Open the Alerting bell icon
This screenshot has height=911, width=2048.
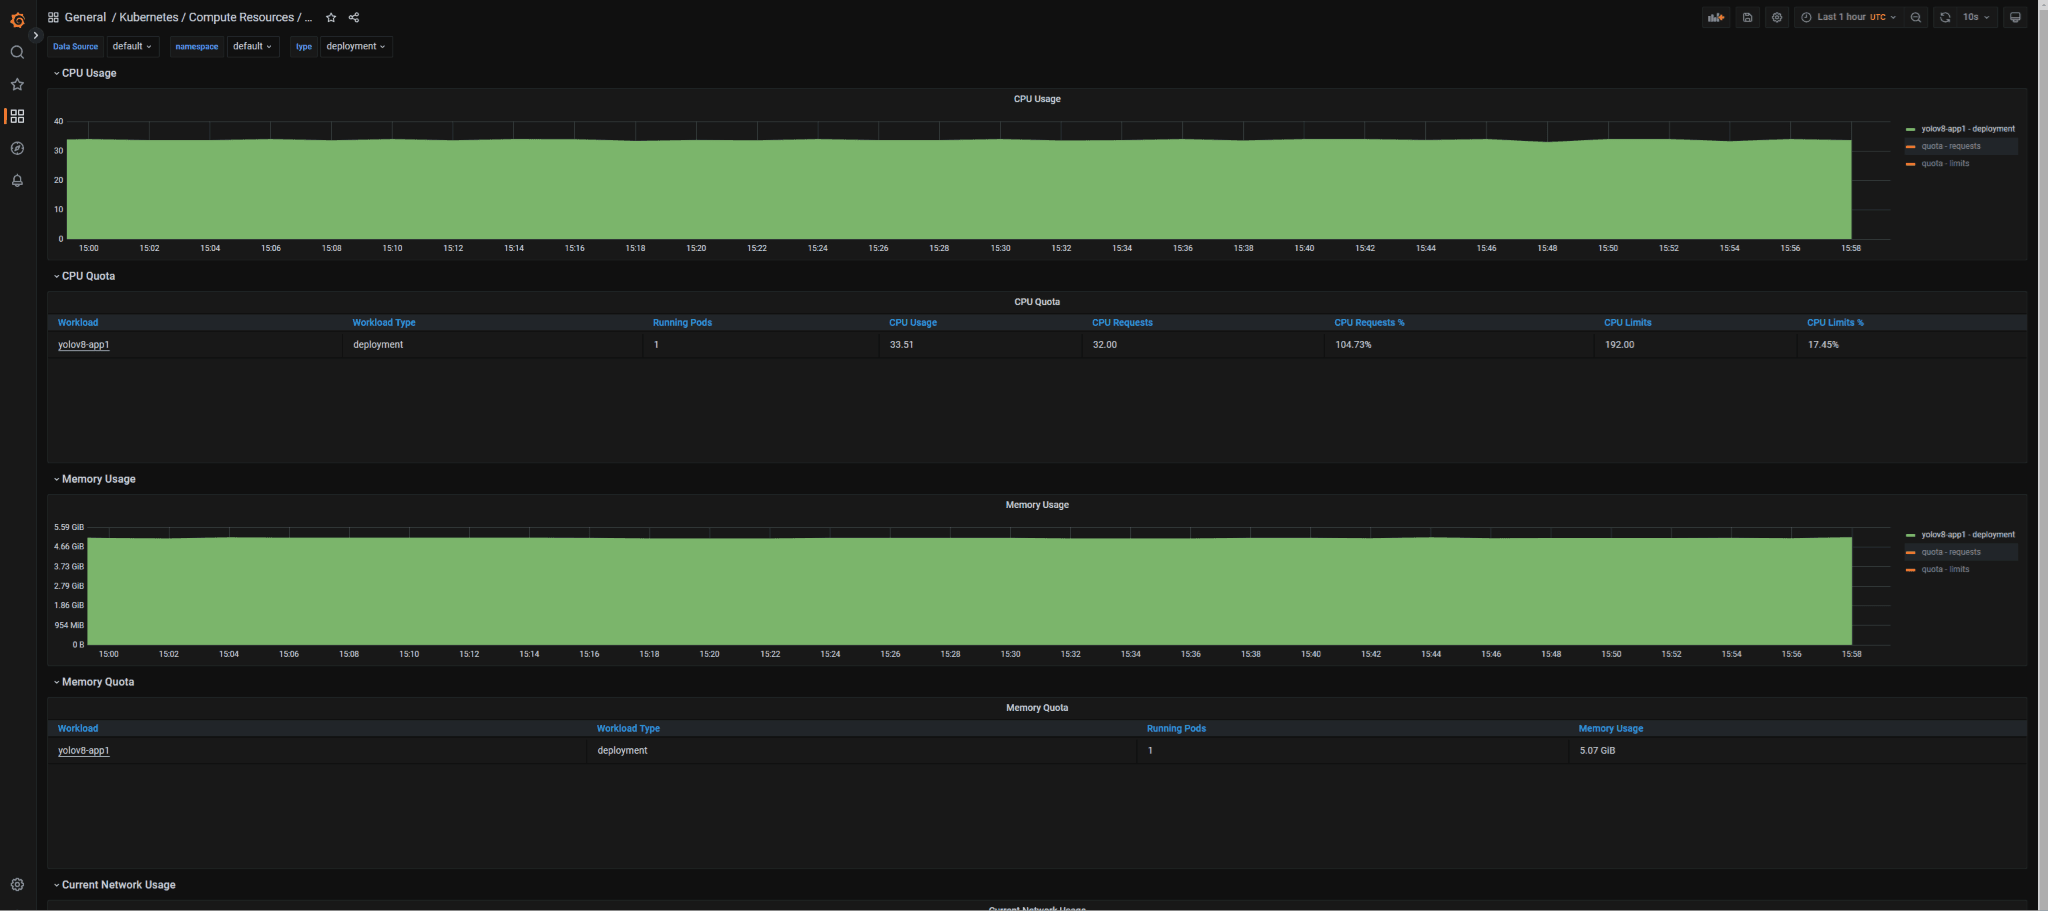pos(17,180)
